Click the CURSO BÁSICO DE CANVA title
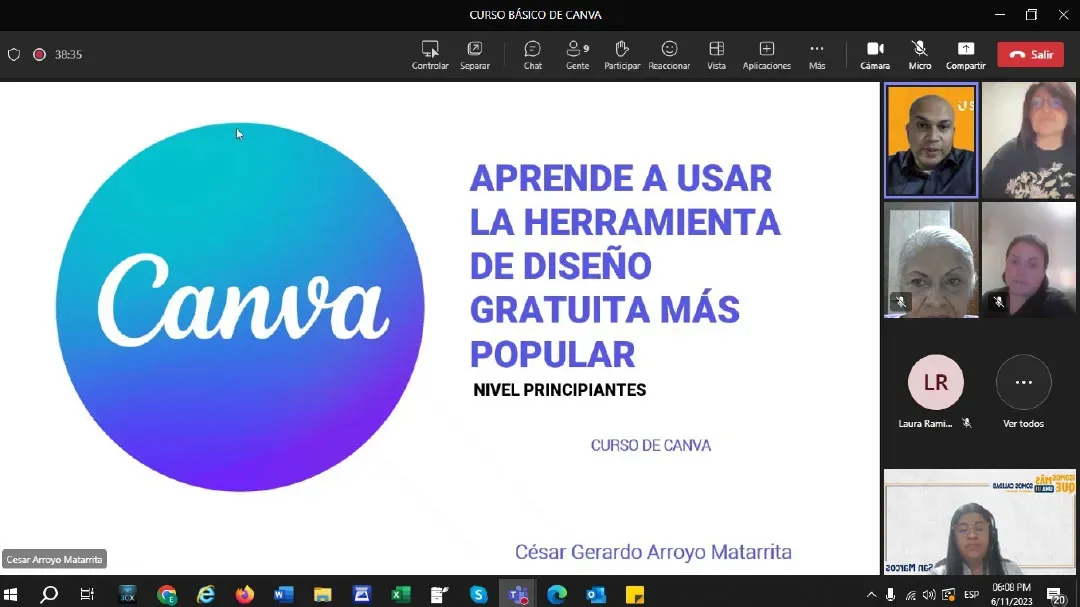Screen dimensions: 1080x607 click(535, 14)
